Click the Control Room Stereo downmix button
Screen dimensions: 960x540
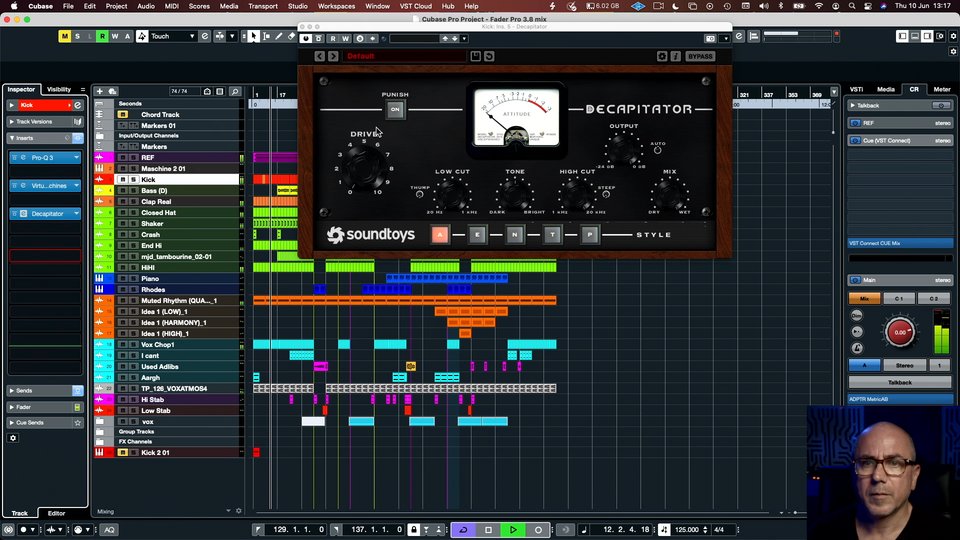point(904,366)
